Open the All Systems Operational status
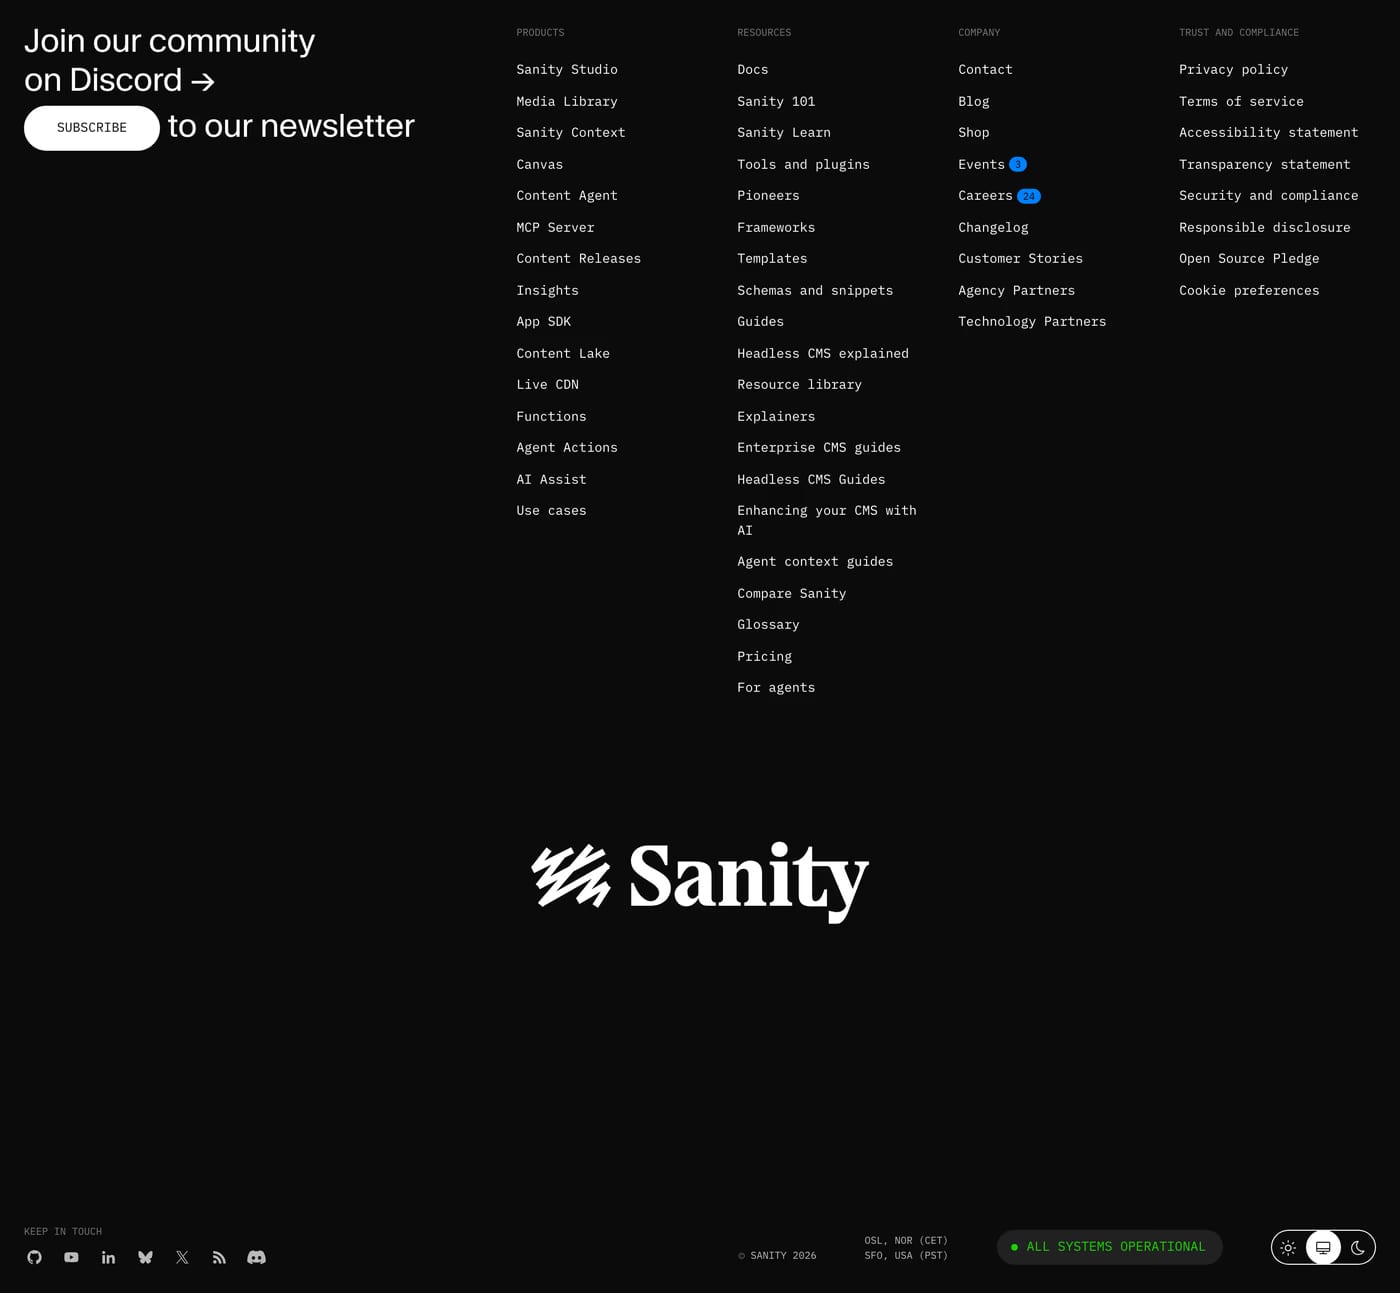This screenshot has height=1293, width=1400. tap(1109, 1247)
